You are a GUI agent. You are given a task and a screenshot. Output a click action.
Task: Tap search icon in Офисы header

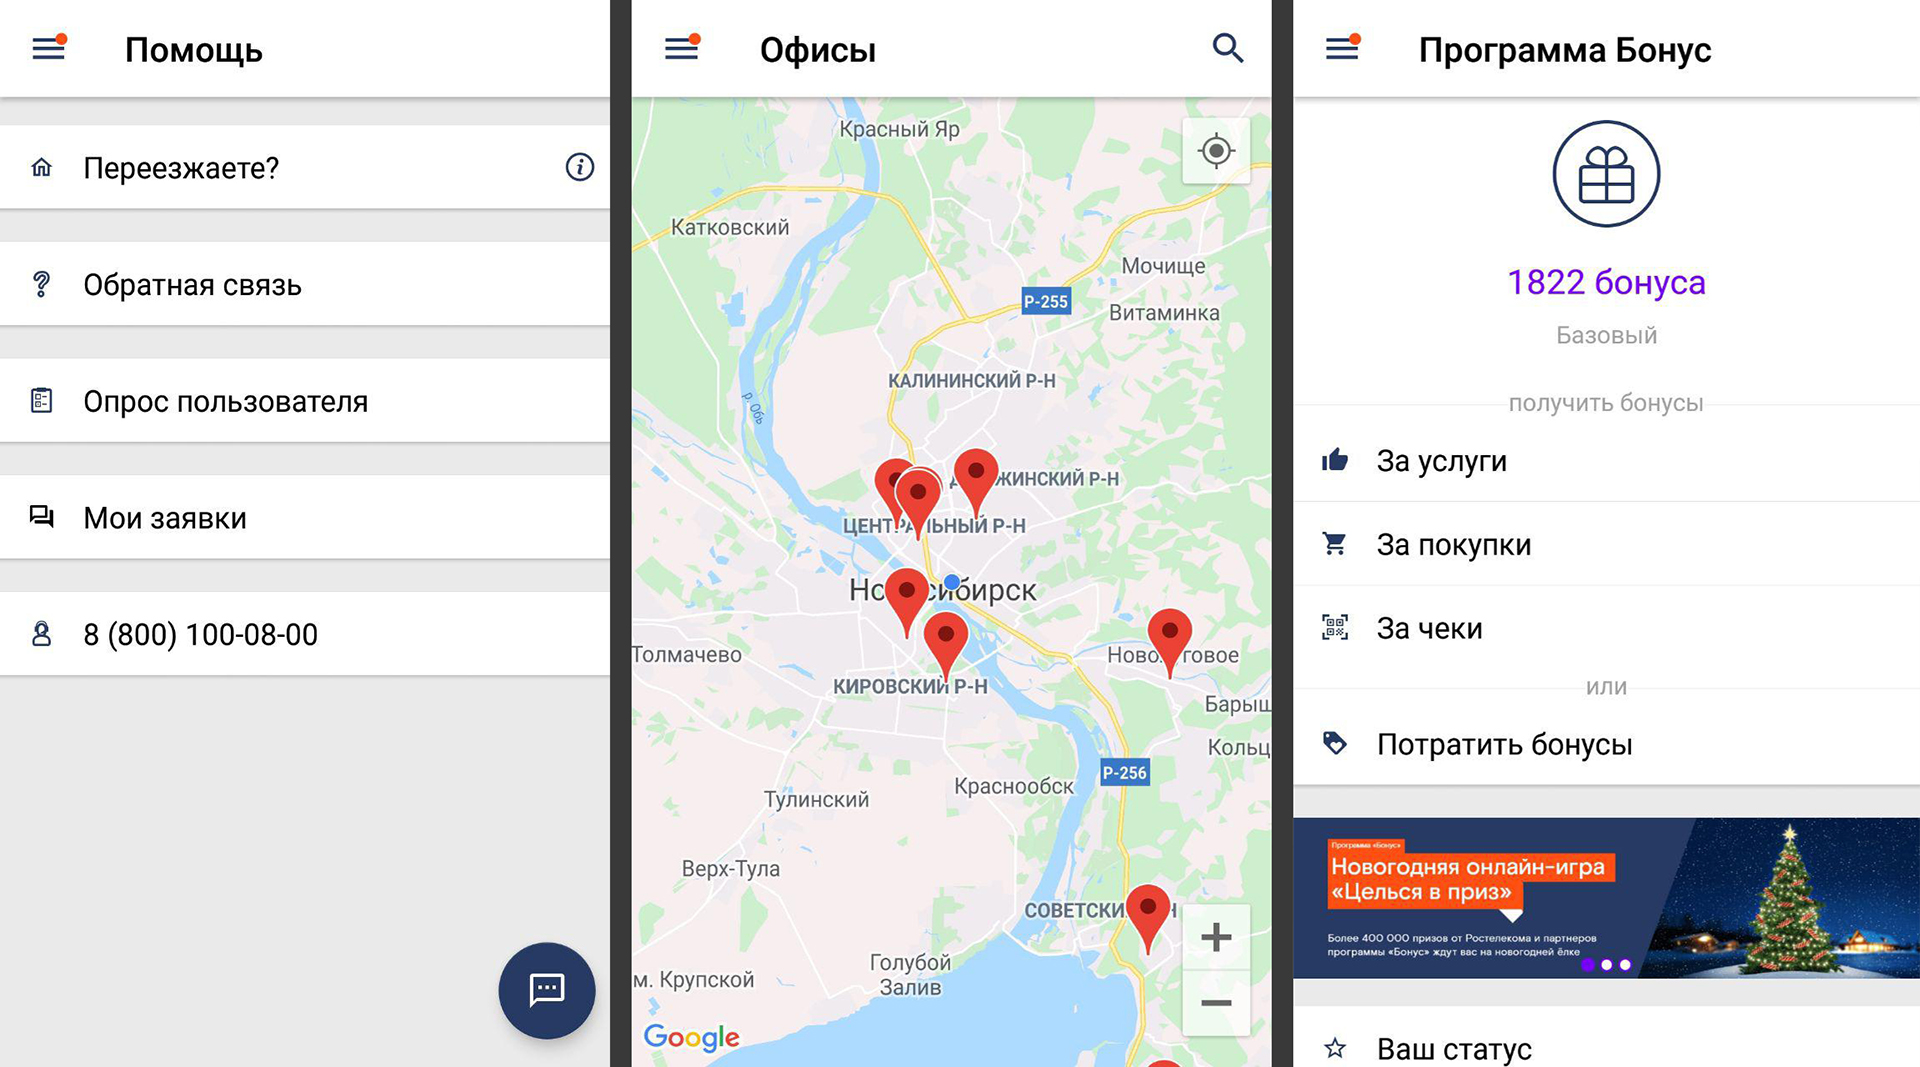(x=1227, y=48)
